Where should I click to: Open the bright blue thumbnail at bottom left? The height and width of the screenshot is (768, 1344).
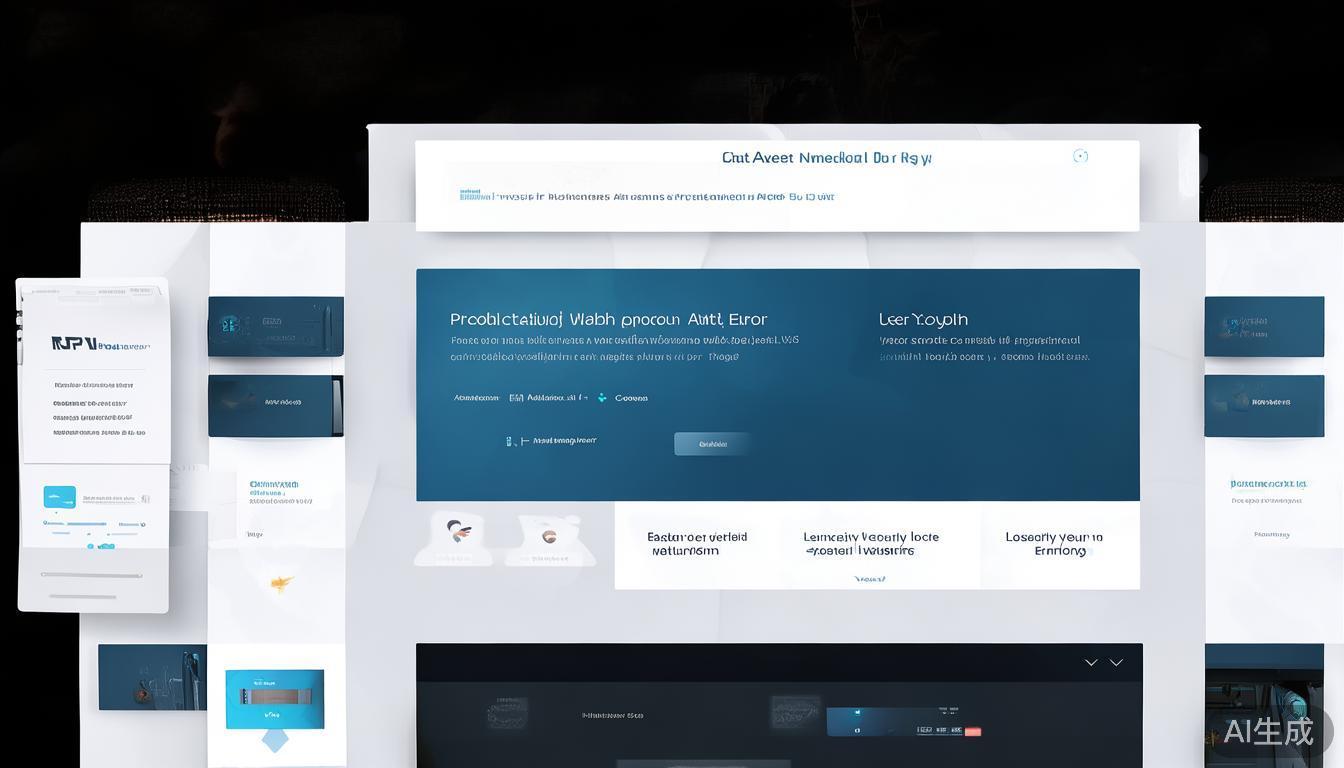coord(274,697)
